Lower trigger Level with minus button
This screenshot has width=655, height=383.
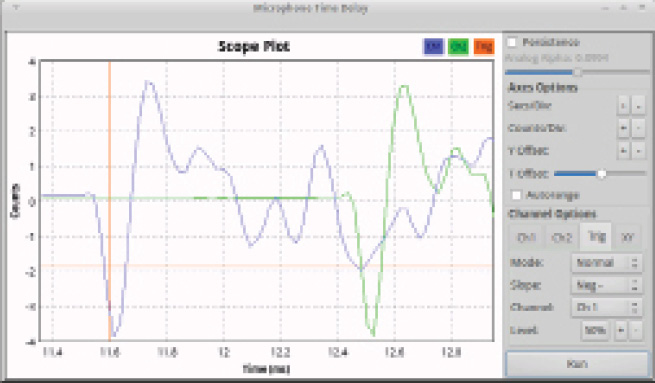tap(636, 330)
